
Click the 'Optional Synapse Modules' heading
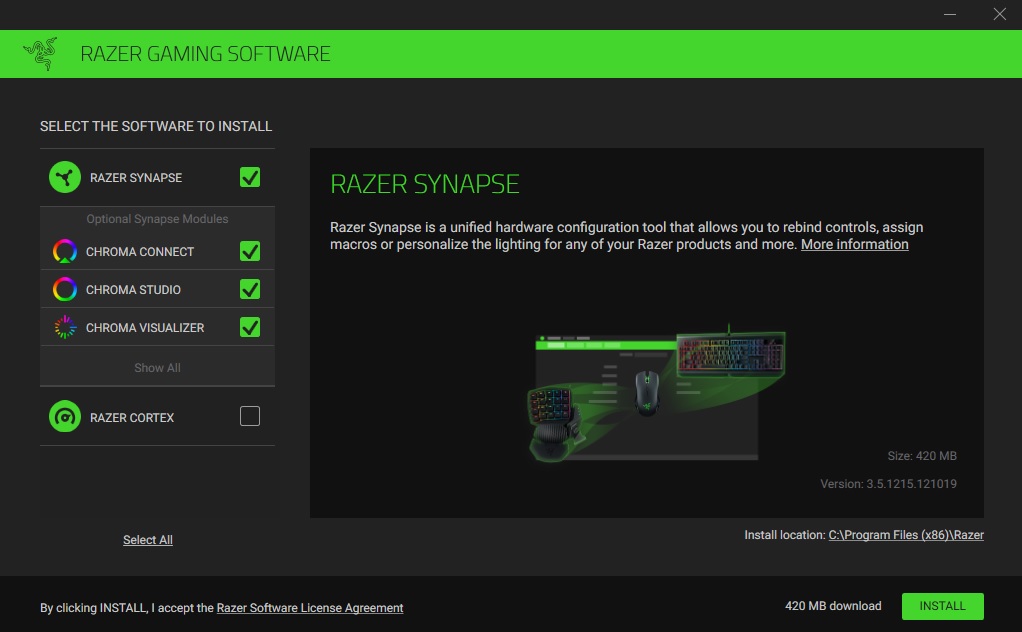tap(157, 219)
